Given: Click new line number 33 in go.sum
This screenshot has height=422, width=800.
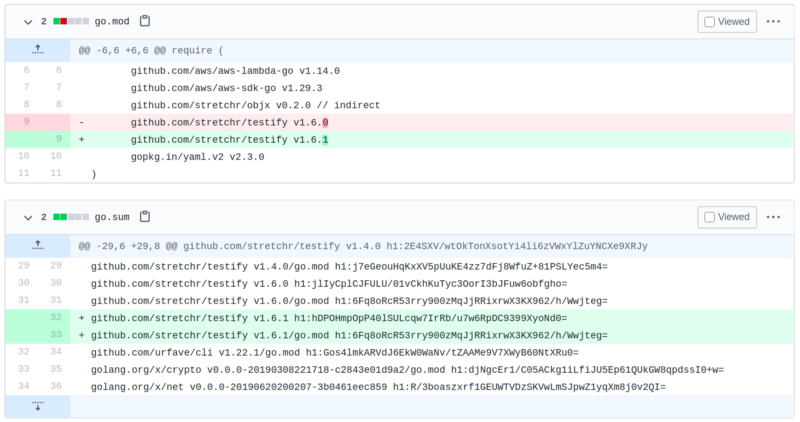Looking at the screenshot, I should tap(56, 335).
